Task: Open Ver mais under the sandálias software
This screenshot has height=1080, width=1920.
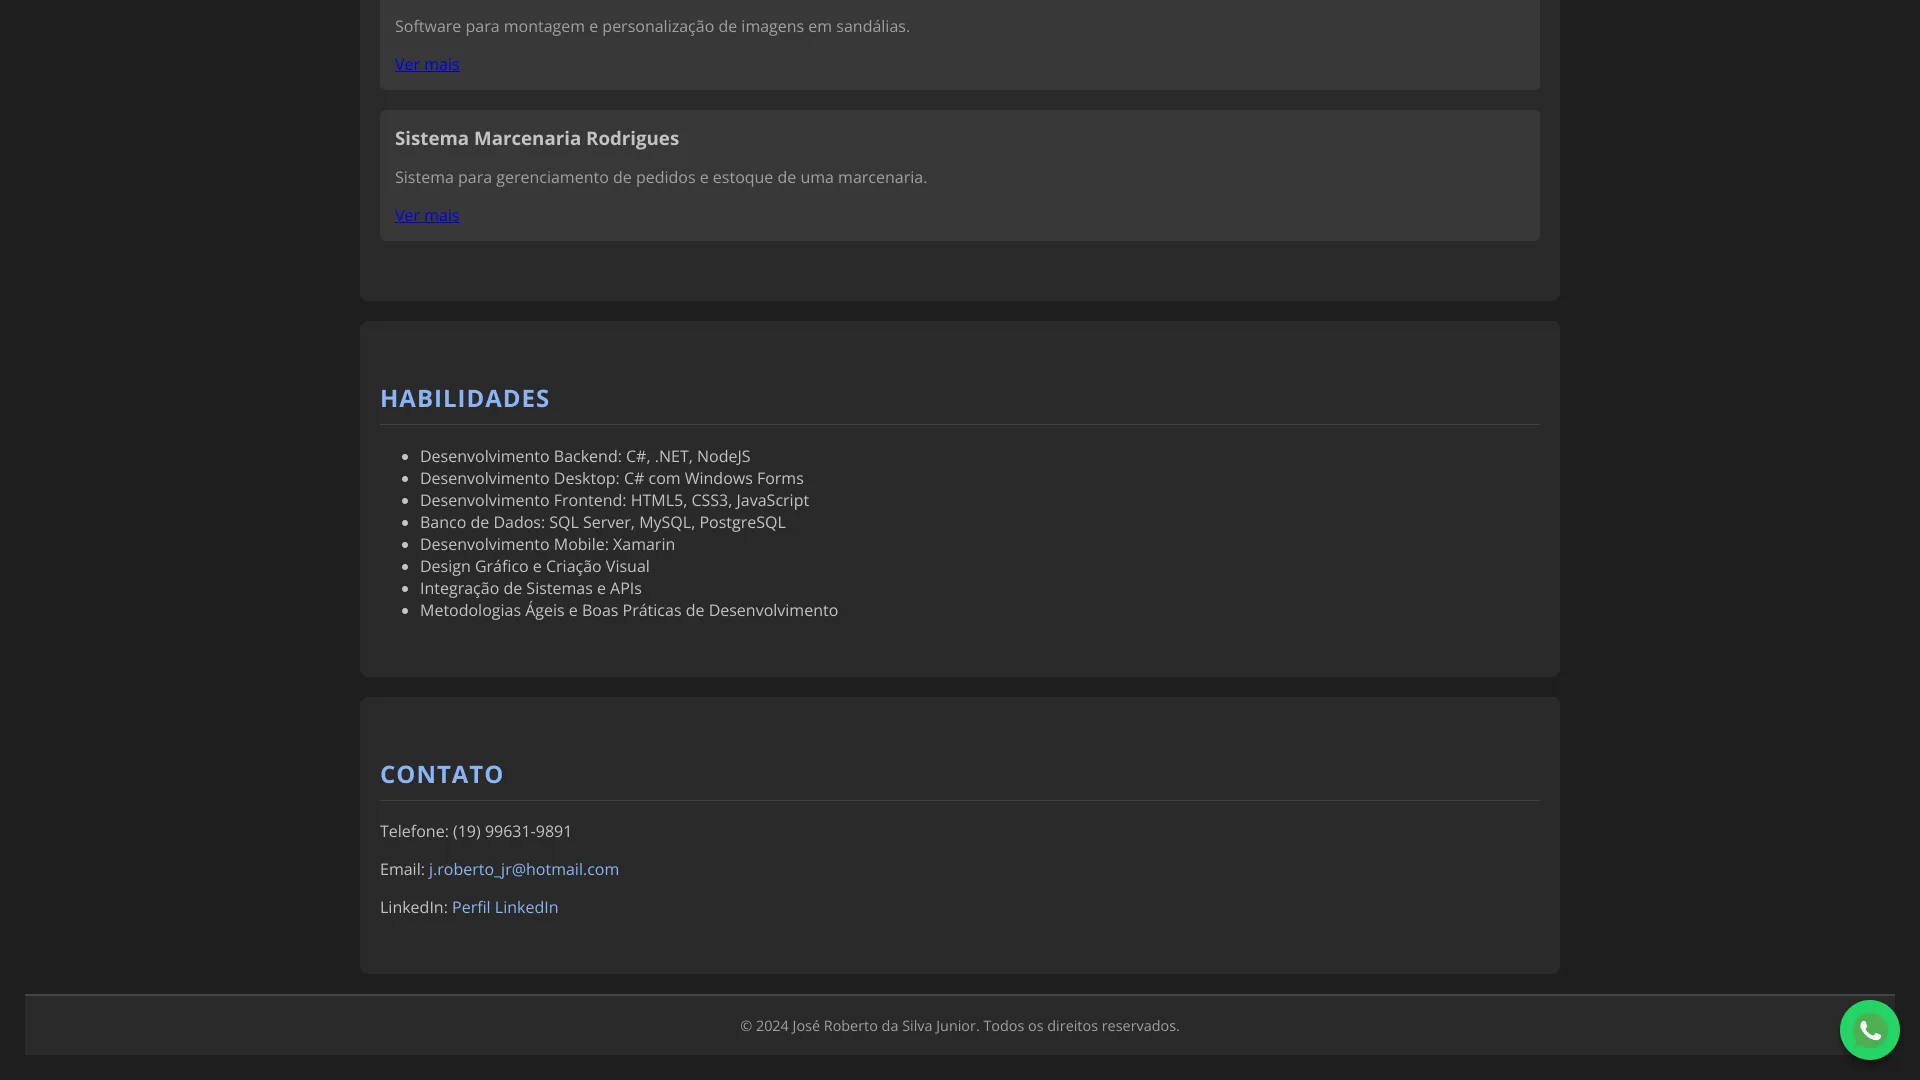Action: tap(427, 64)
